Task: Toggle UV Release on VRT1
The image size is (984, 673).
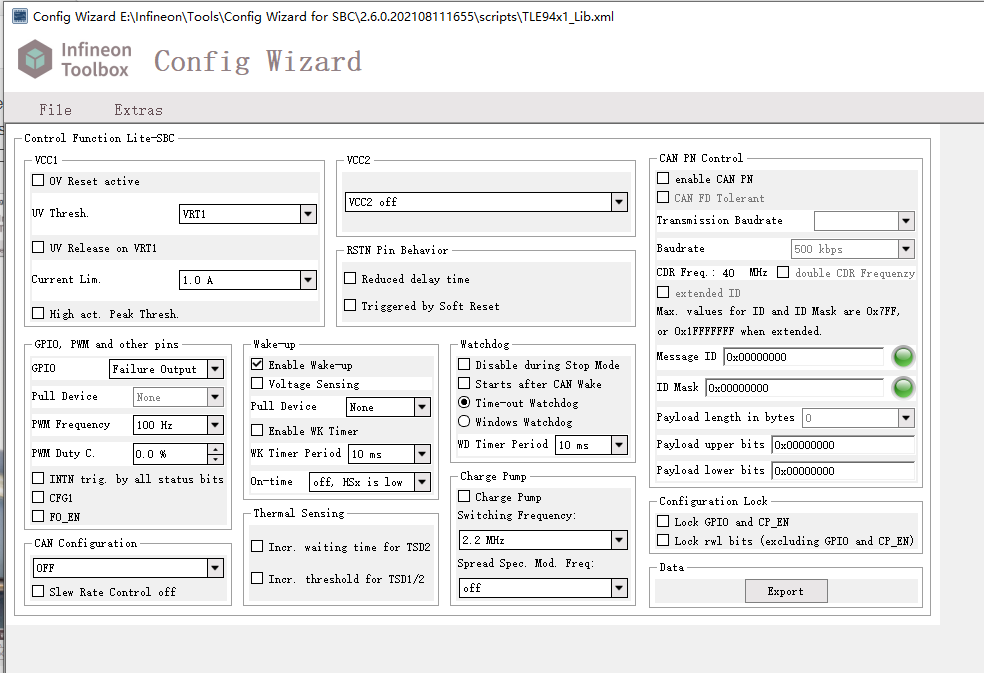Action: click(38, 247)
